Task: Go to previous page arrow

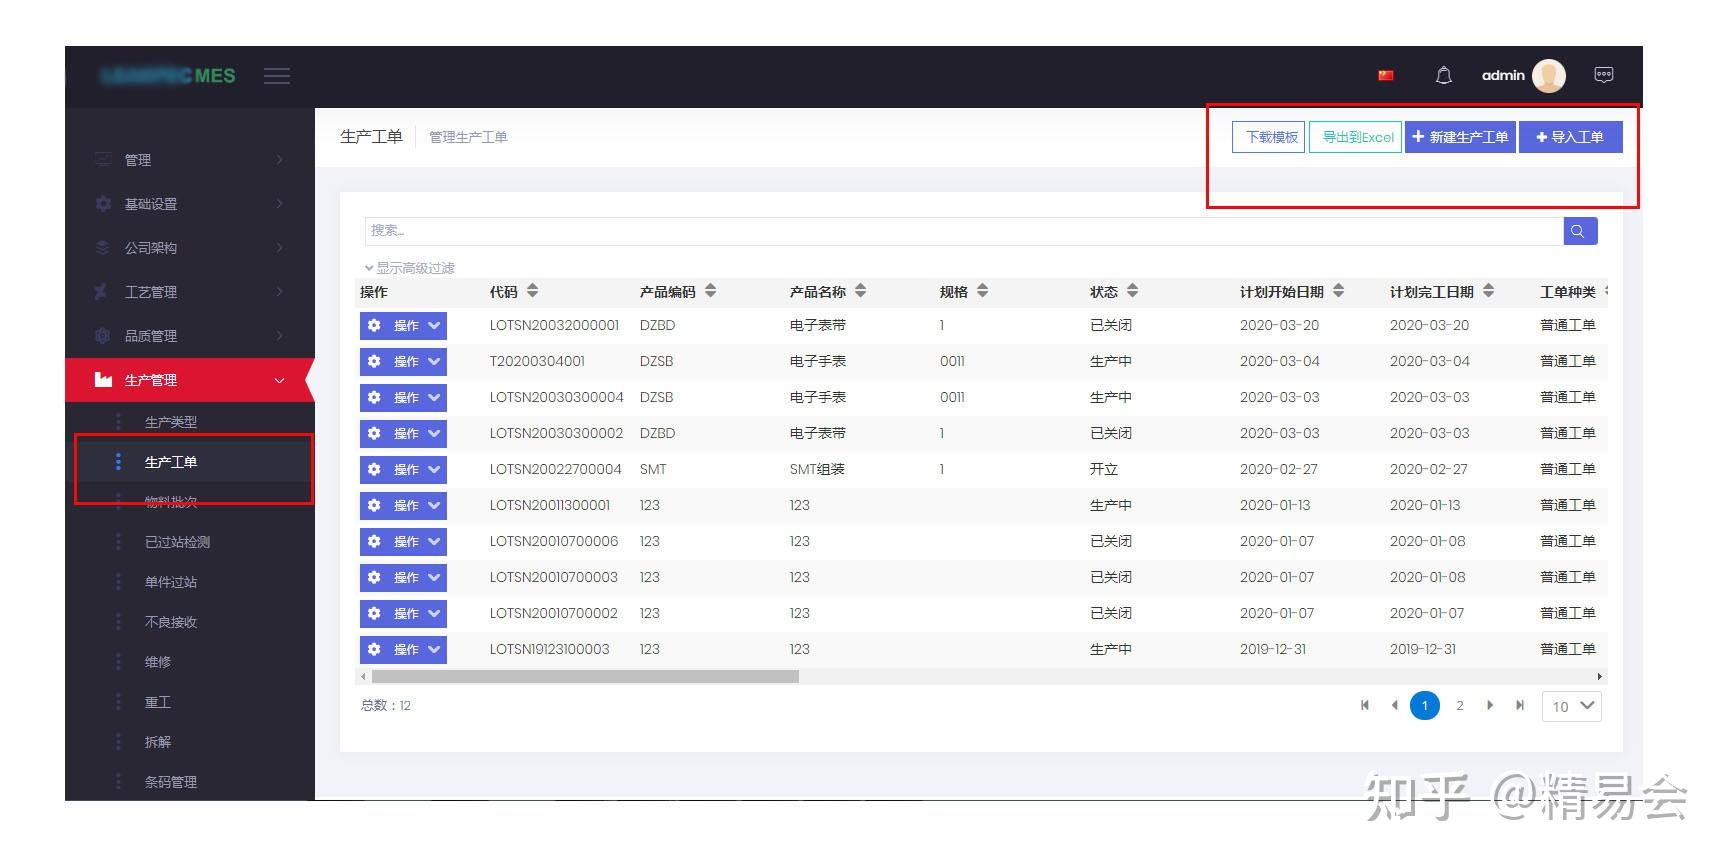Action: 1395,705
